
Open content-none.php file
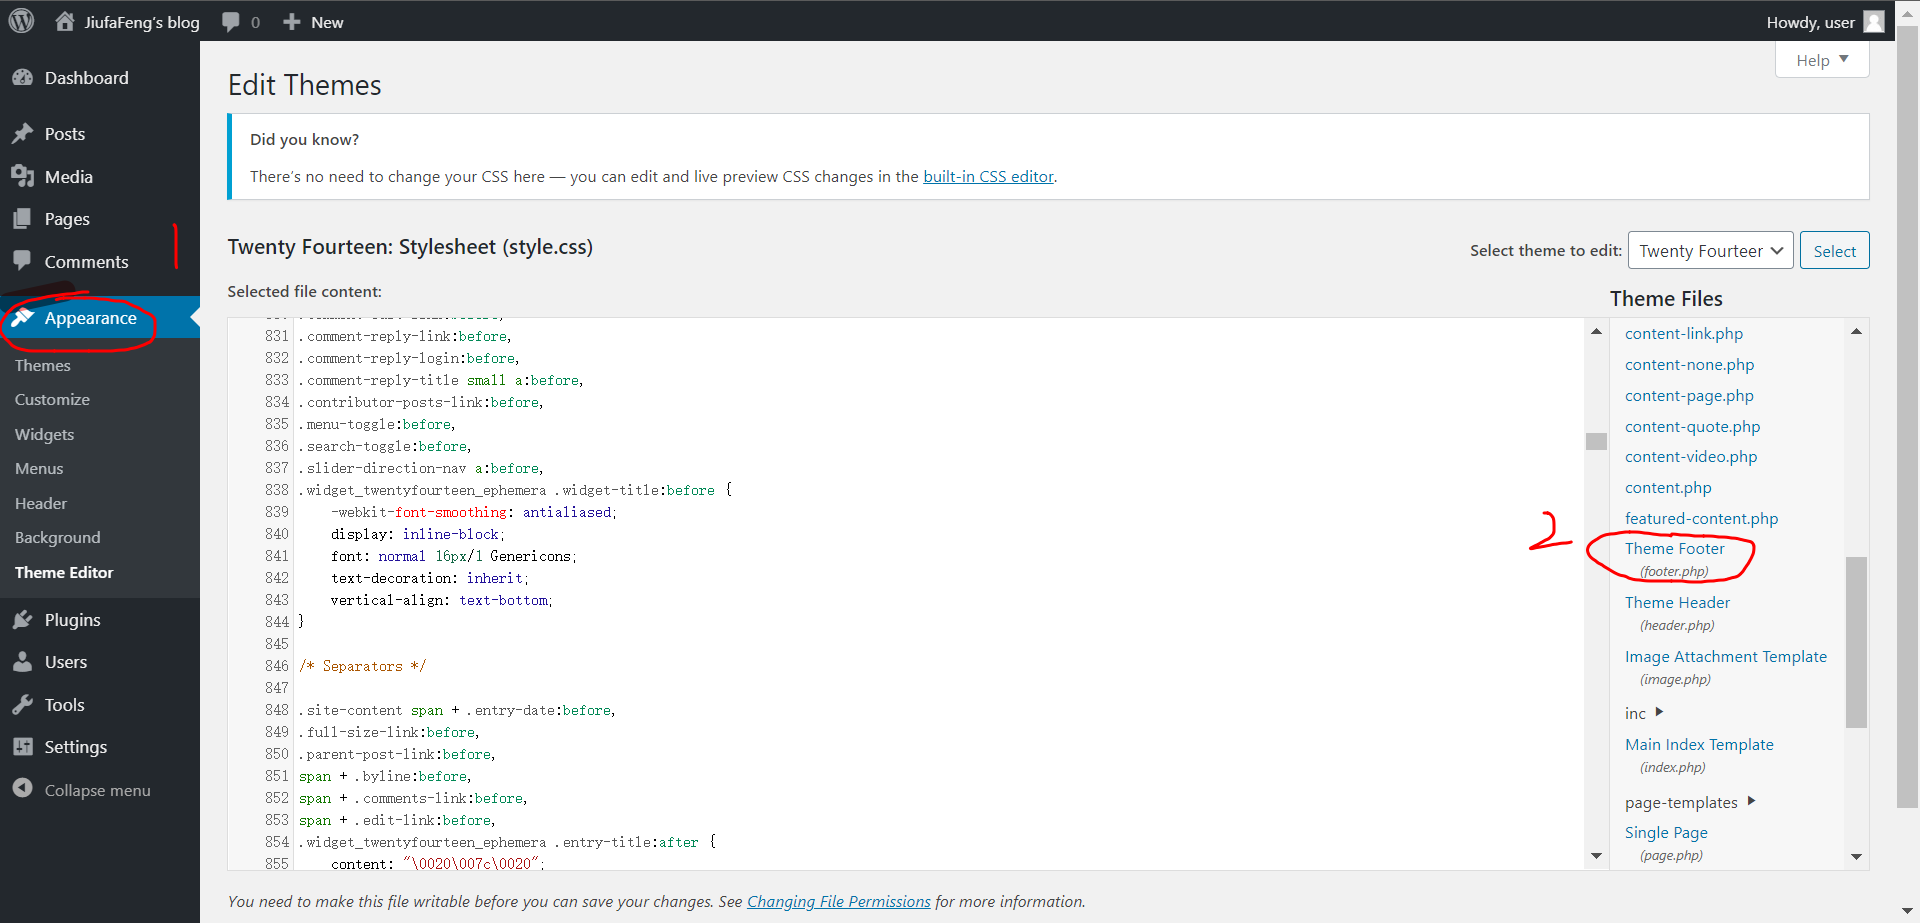pyautogui.click(x=1689, y=365)
